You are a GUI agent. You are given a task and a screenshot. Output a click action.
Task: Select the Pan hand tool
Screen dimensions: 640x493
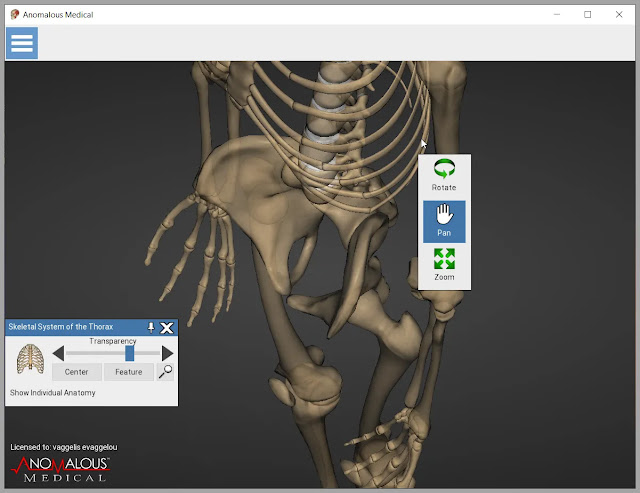[444, 222]
